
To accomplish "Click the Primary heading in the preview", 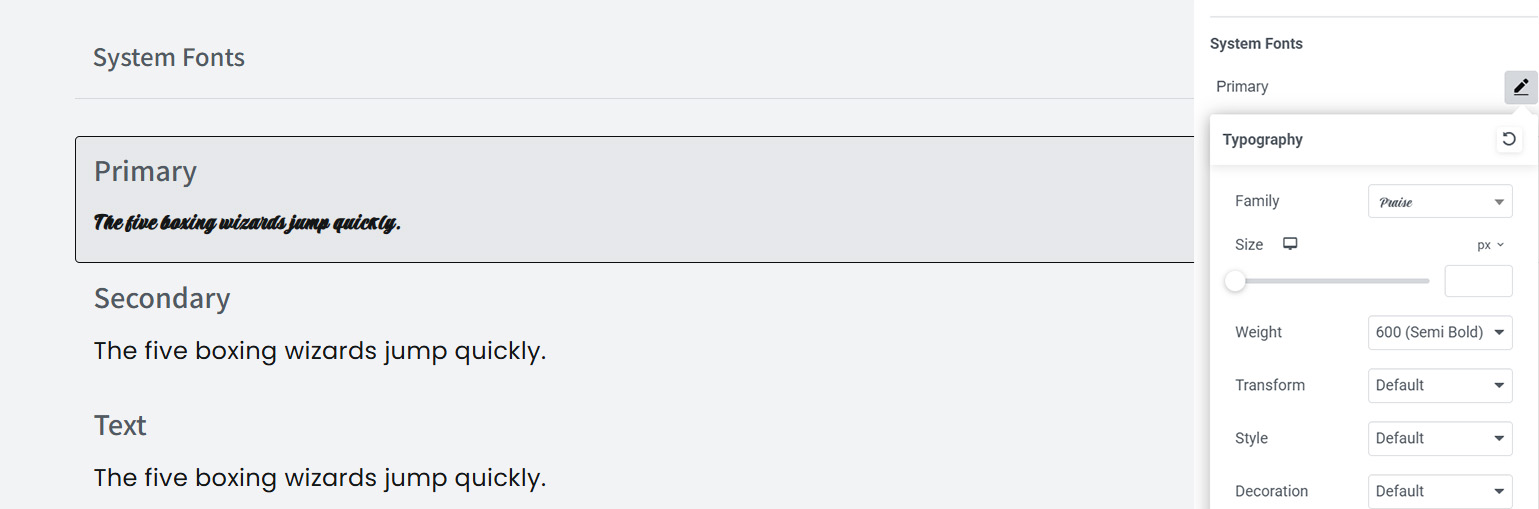I will 145,171.
